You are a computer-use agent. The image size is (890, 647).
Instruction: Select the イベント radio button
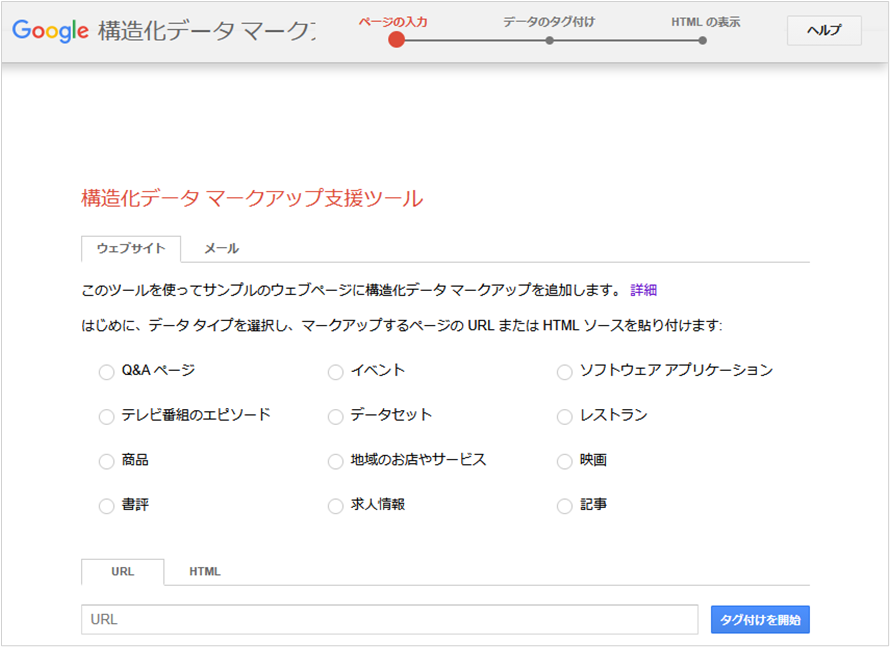336,372
